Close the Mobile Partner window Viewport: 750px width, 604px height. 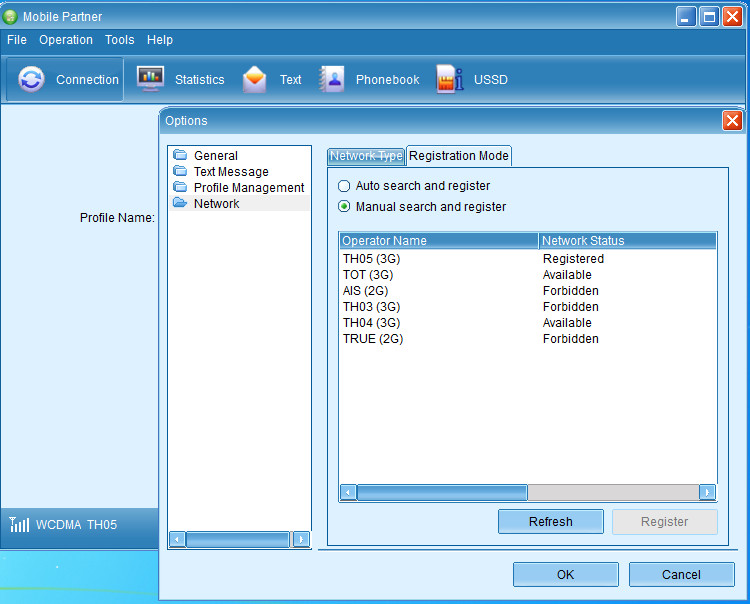click(x=732, y=17)
